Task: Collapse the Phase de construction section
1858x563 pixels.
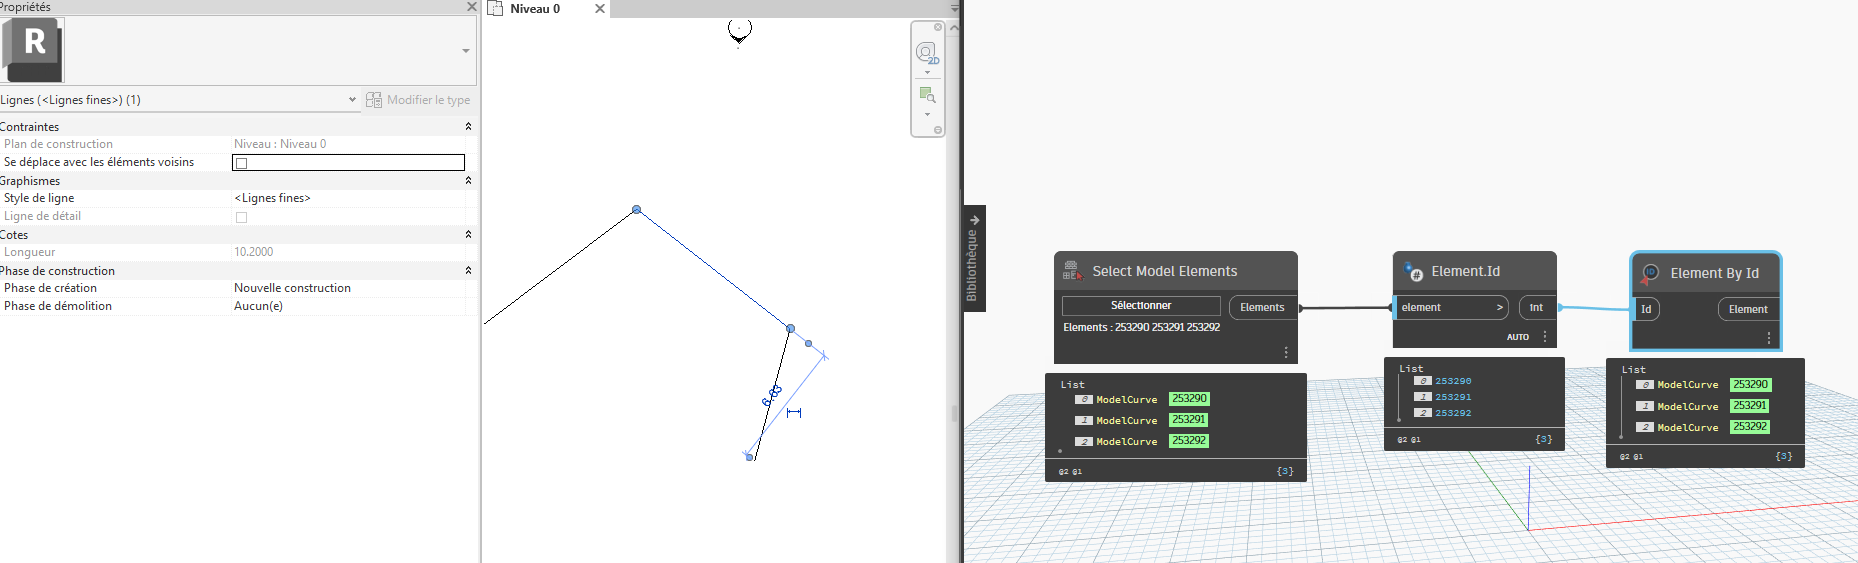Action: 468,271
